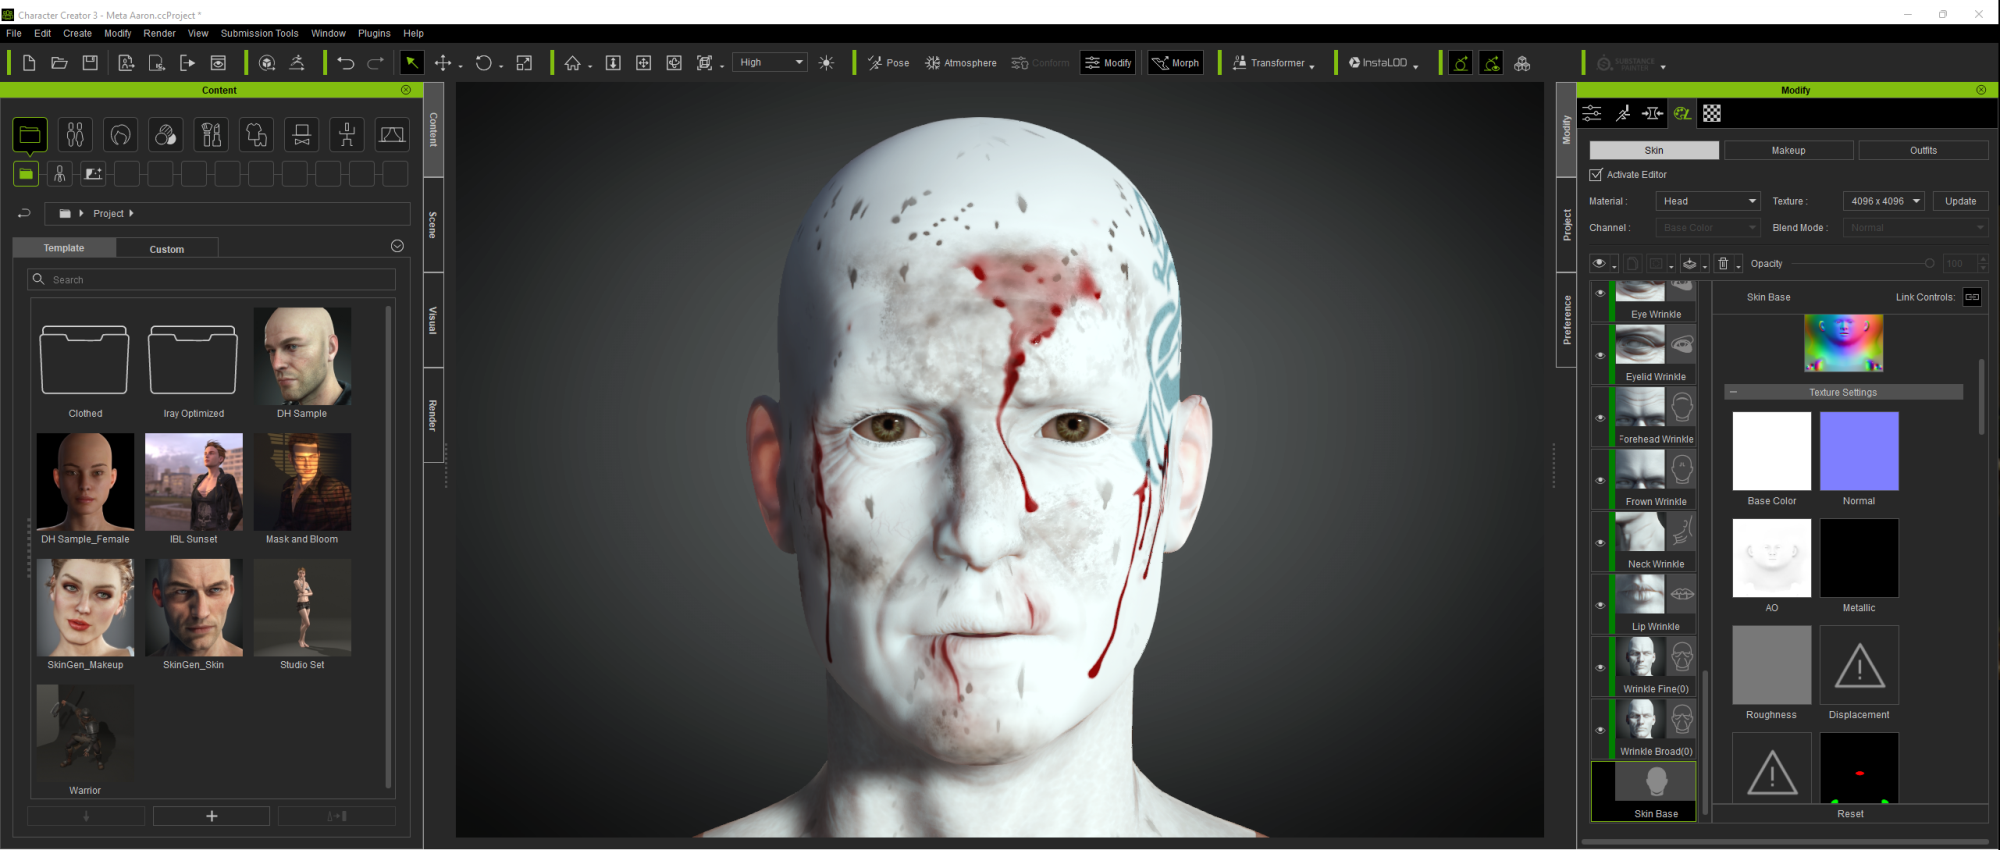Collapse the Texture Settings section
This screenshot has height=850, width=2000.
pyautogui.click(x=1733, y=392)
